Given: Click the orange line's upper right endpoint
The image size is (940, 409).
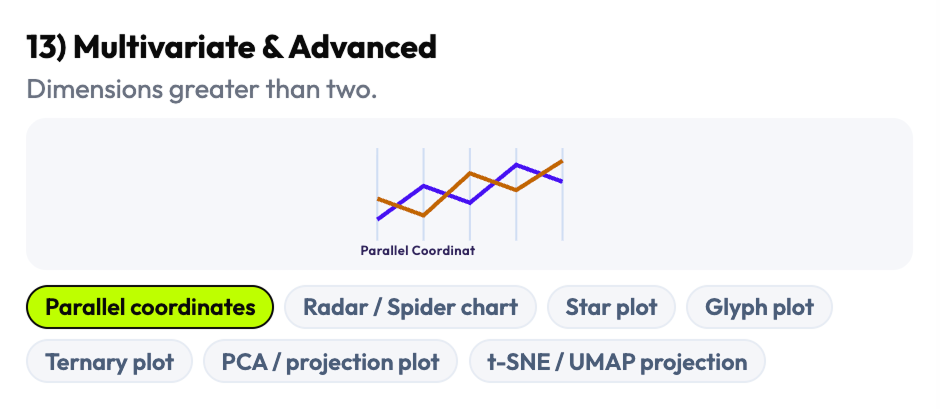Looking at the screenshot, I should pos(561,161).
